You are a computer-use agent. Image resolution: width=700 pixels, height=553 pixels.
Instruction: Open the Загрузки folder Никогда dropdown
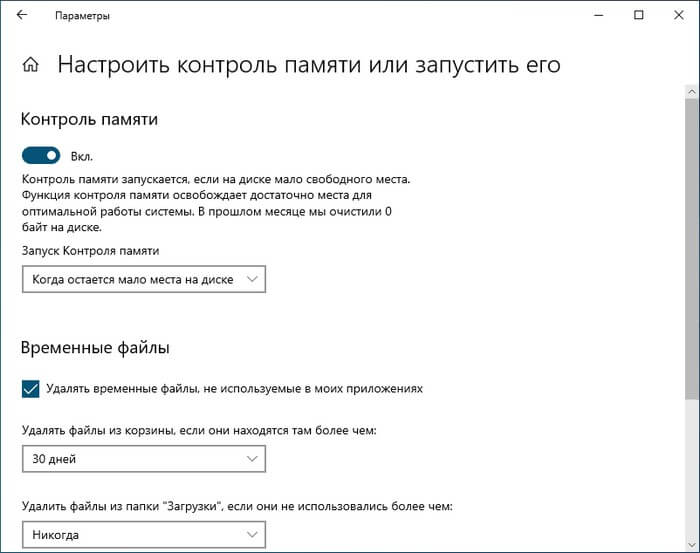(x=143, y=535)
